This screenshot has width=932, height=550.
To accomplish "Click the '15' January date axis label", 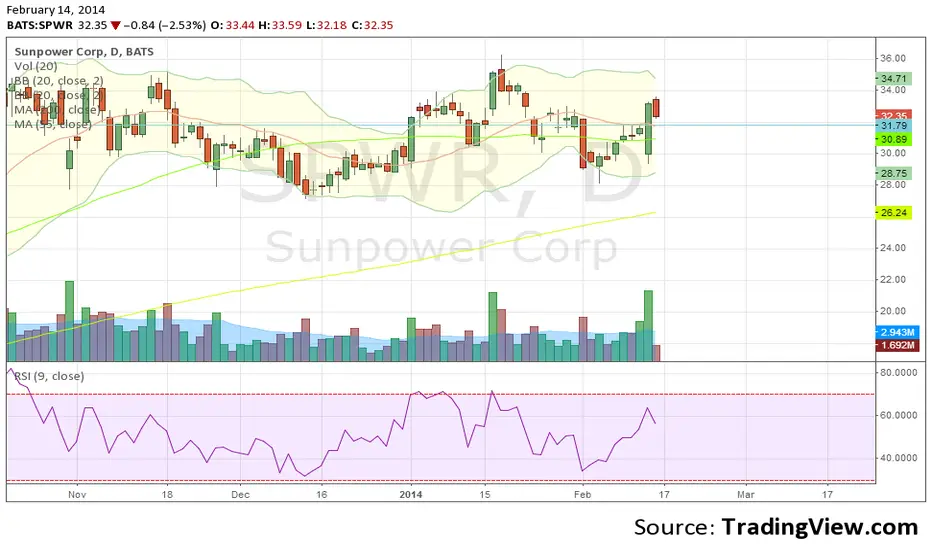I will point(485,494).
